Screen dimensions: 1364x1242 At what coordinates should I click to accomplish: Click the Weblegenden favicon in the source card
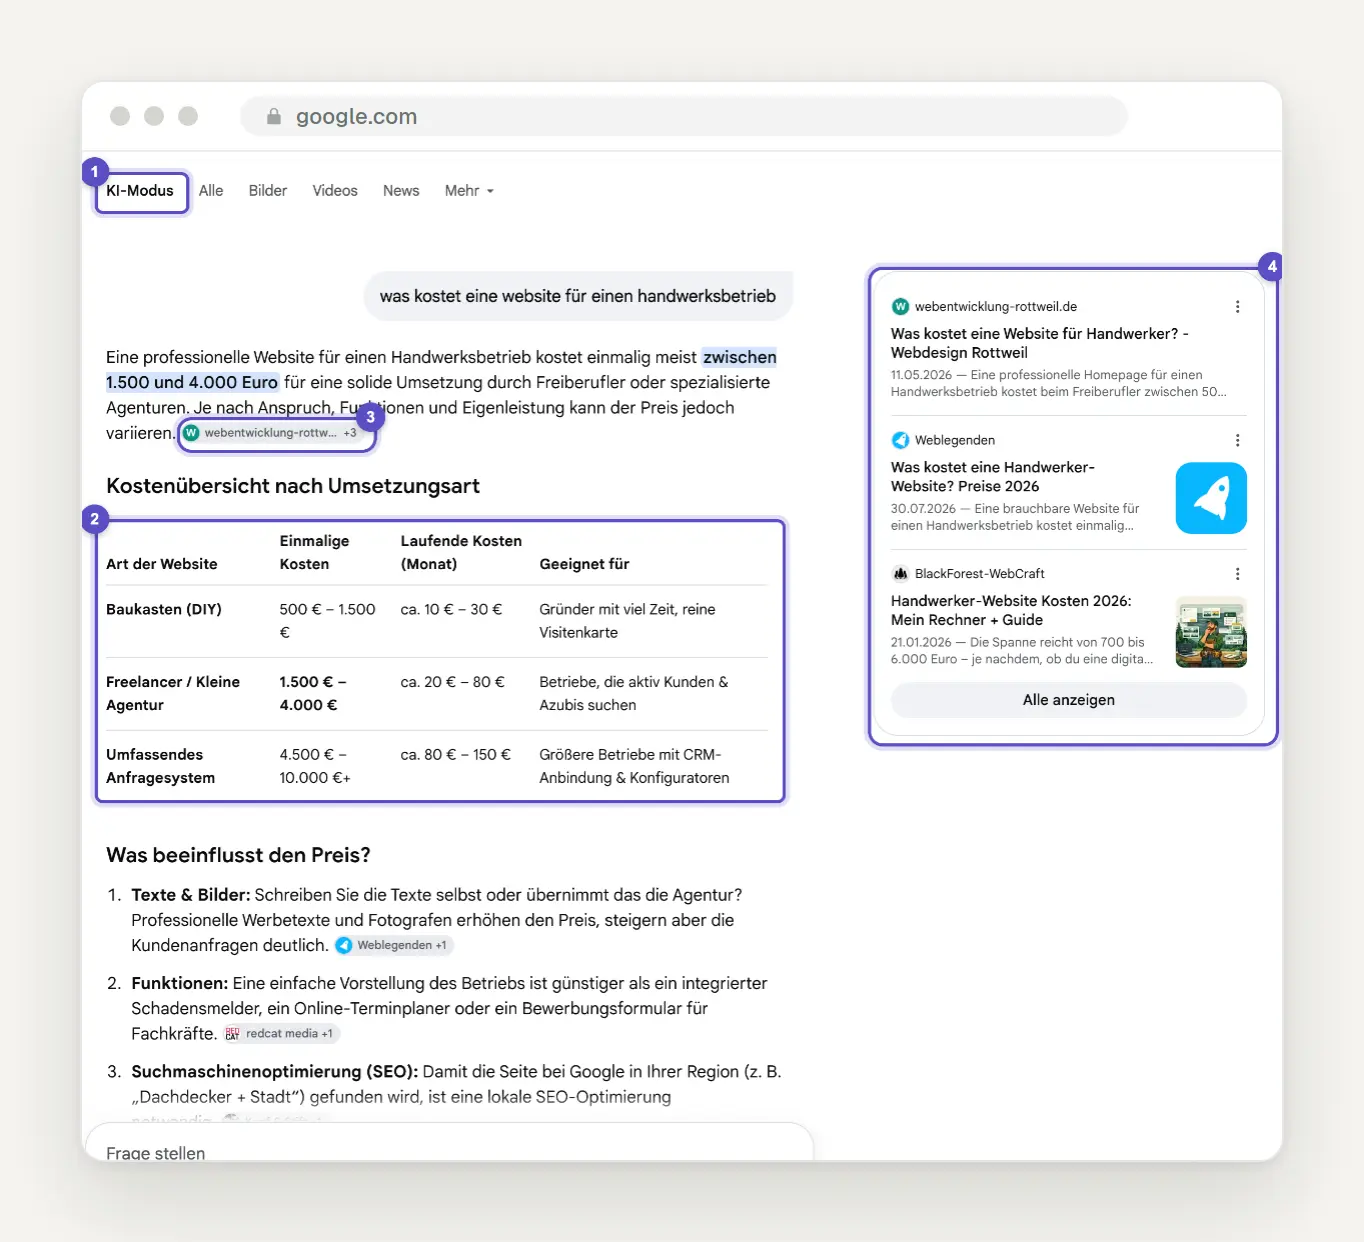point(900,440)
